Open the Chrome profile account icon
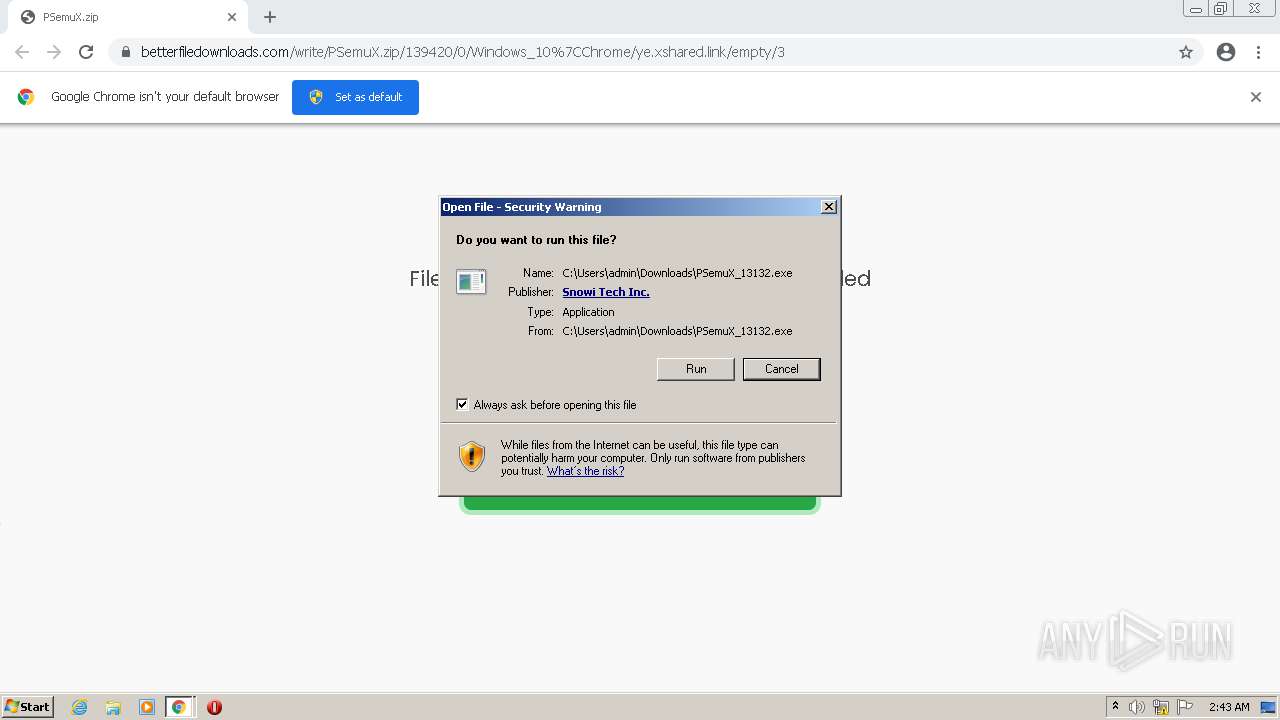Image resolution: width=1280 pixels, height=720 pixels. (1226, 52)
